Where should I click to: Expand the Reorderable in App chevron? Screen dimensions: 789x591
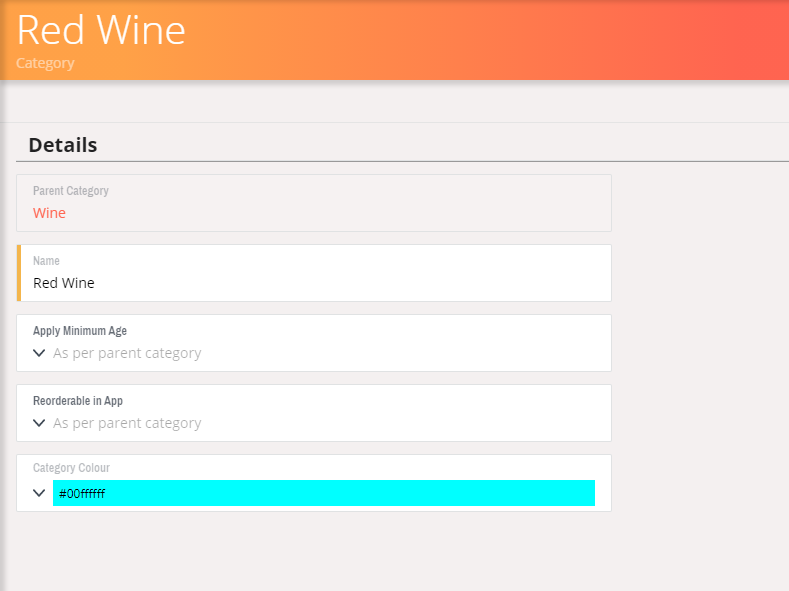pyautogui.click(x=39, y=423)
